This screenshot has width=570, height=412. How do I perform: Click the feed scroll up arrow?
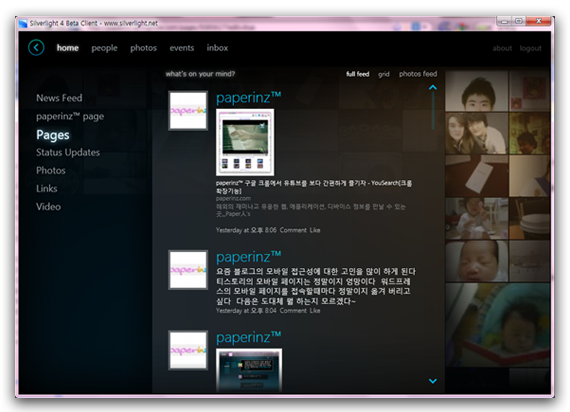(433, 87)
